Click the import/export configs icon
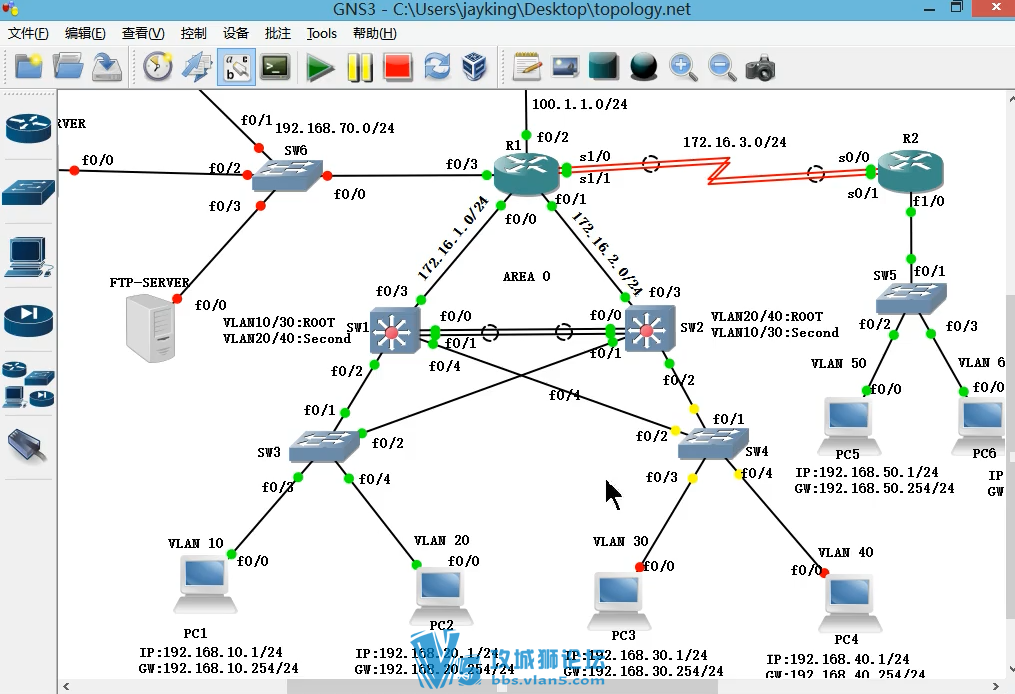This screenshot has height=694, width=1015. coord(197,67)
